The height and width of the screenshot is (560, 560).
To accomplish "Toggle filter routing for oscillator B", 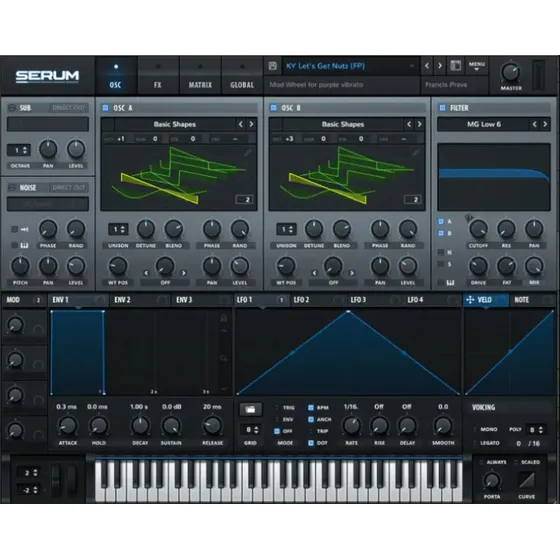I will point(441,233).
